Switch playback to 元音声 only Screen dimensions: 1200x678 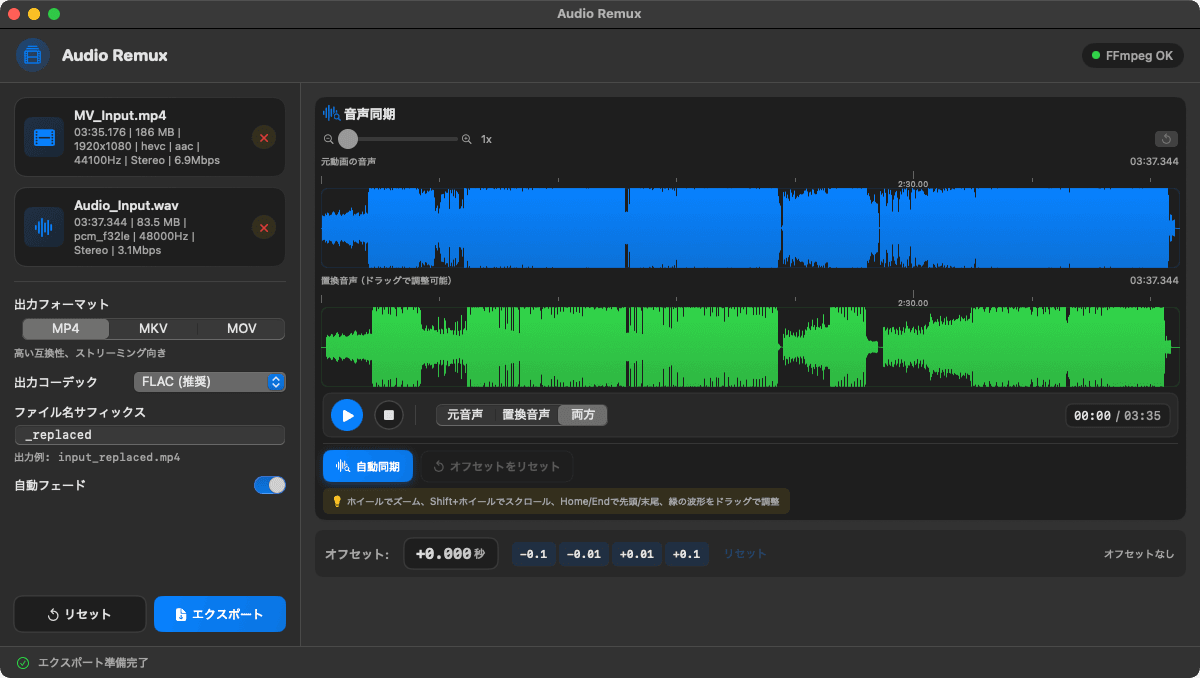click(465, 414)
